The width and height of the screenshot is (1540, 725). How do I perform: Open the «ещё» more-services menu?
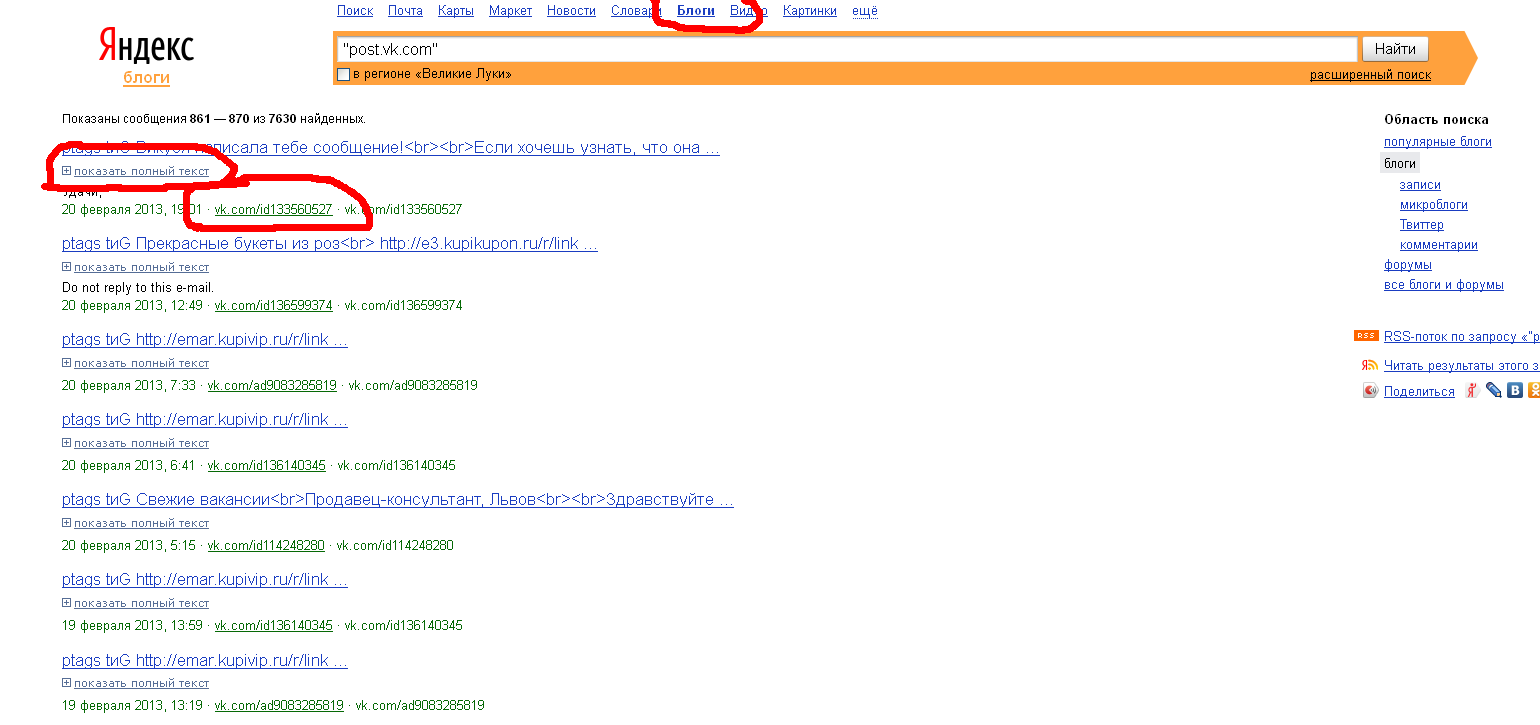(865, 11)
